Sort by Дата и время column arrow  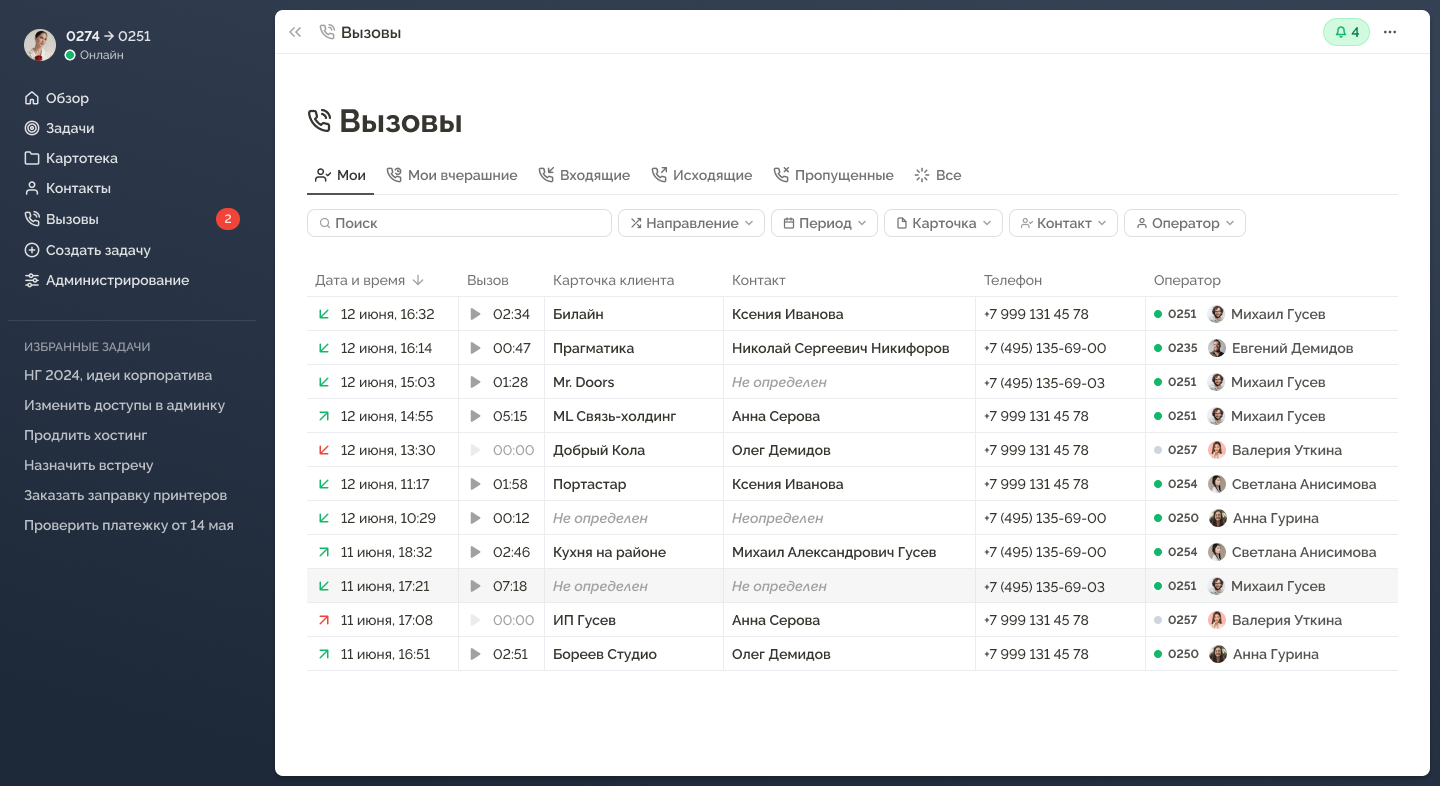[418, 280]
